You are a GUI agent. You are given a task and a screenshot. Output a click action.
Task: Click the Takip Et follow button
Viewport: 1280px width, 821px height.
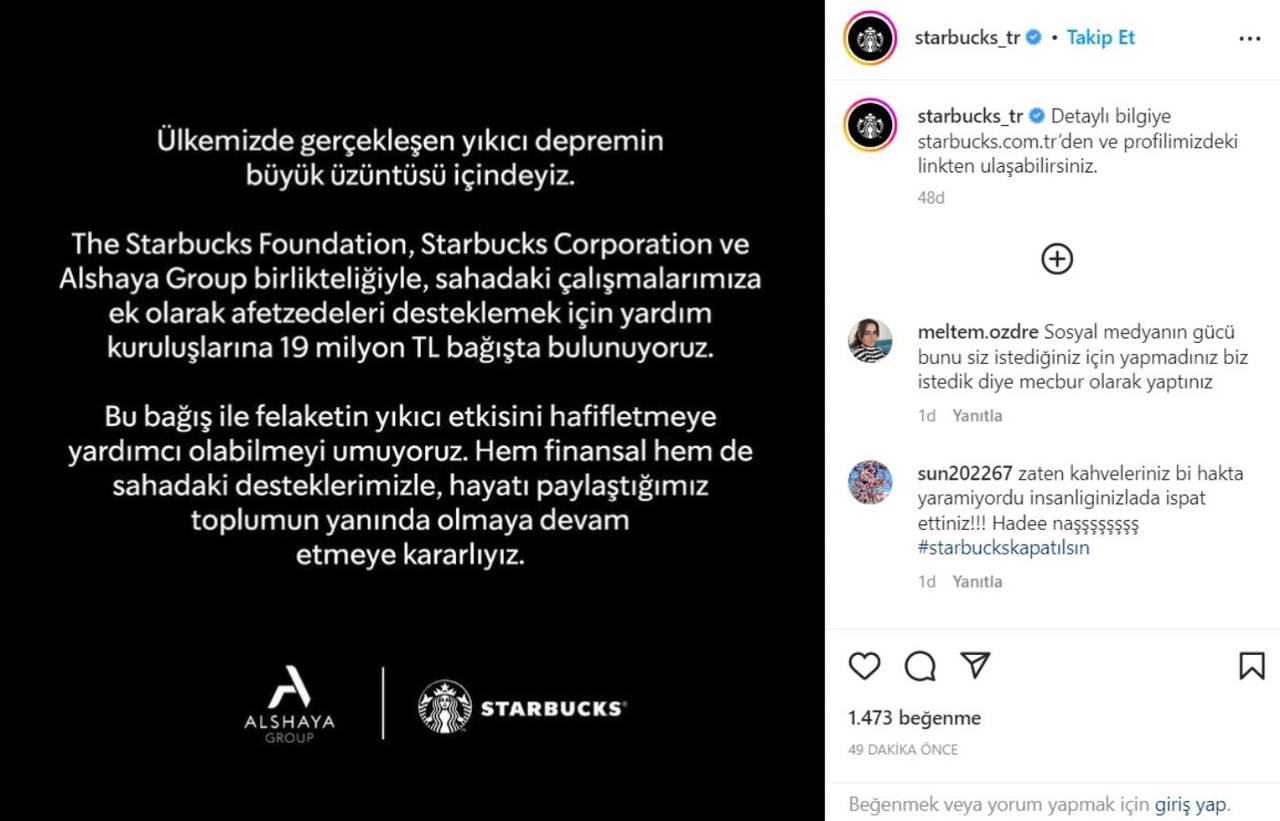1100,38
